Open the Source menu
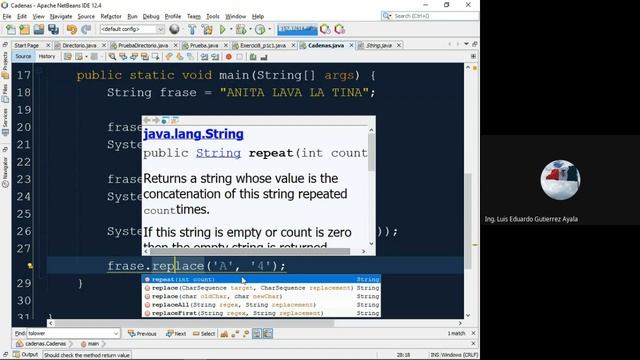Viewport: 640px width, 360px height. (86, 16)
